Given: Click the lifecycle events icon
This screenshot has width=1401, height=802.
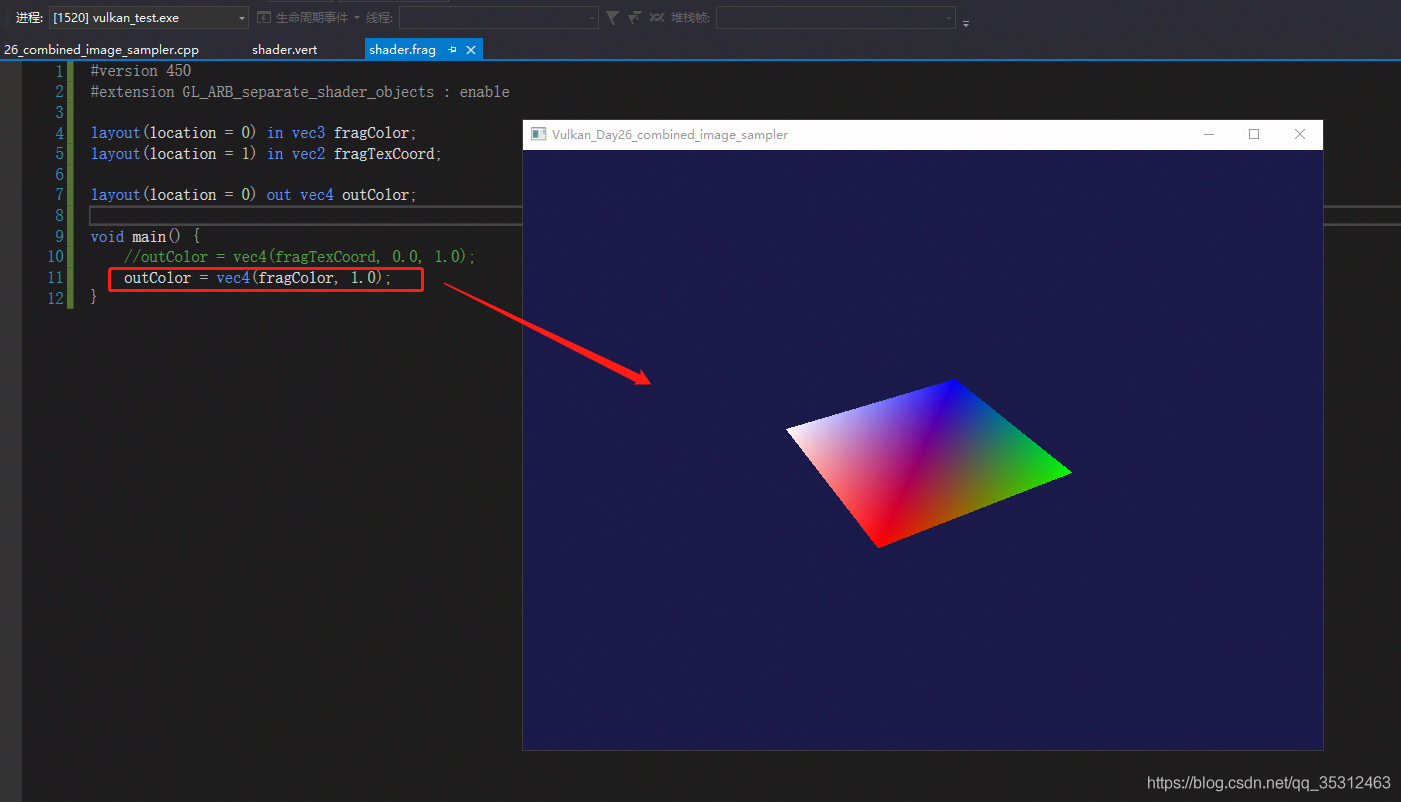Looking at the screenshot, I should pos(264,18).
